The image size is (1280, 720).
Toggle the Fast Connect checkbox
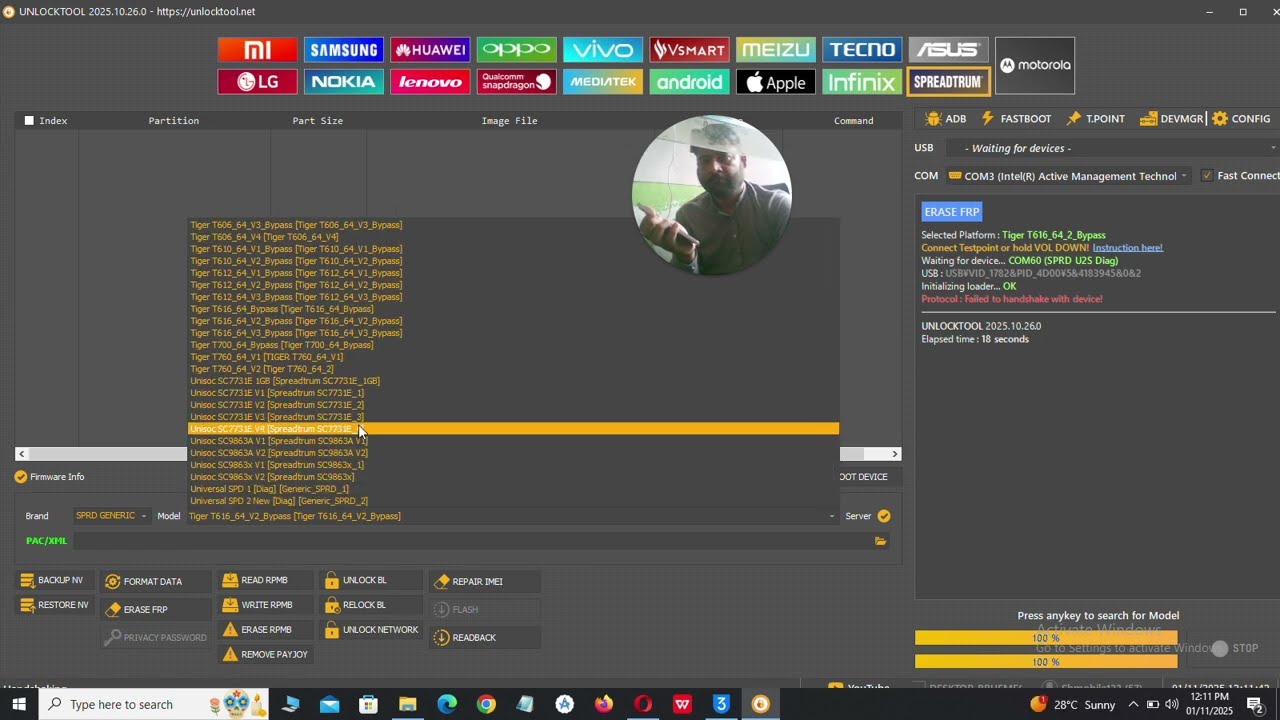[x=1207, y=176]
